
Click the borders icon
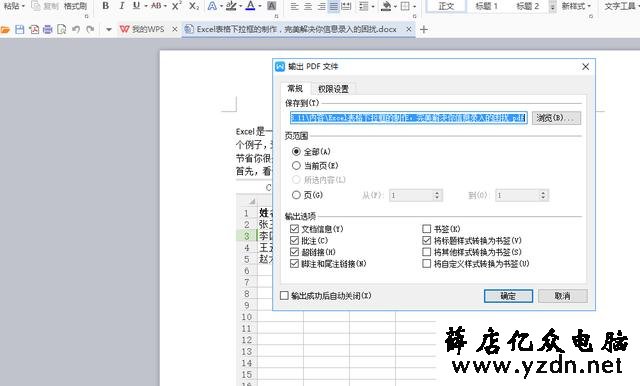(x=404, y=6)
